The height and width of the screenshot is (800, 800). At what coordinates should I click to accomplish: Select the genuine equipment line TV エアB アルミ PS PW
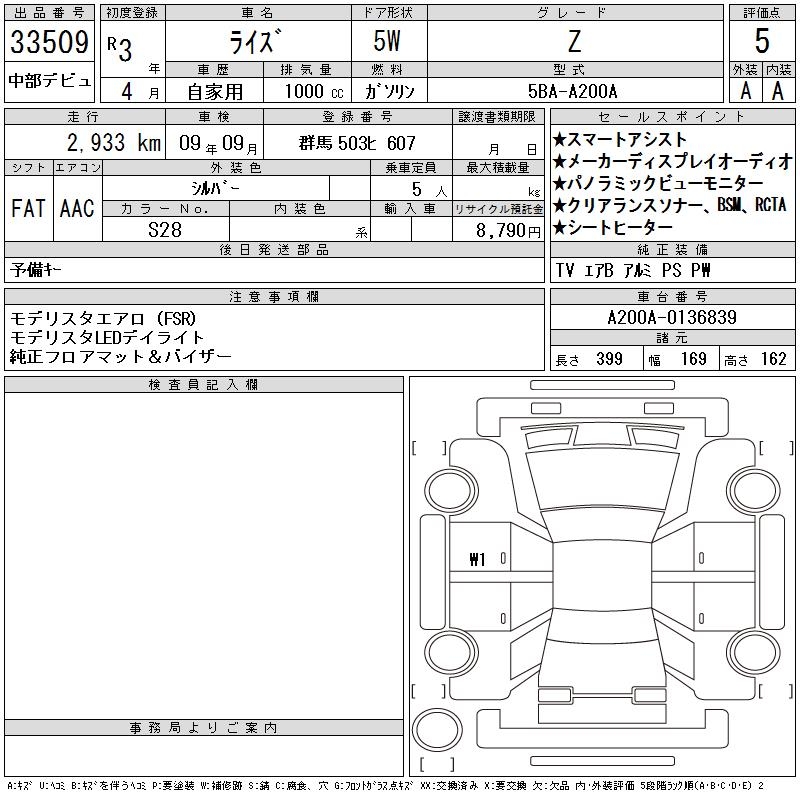click(x=633, y=270)
